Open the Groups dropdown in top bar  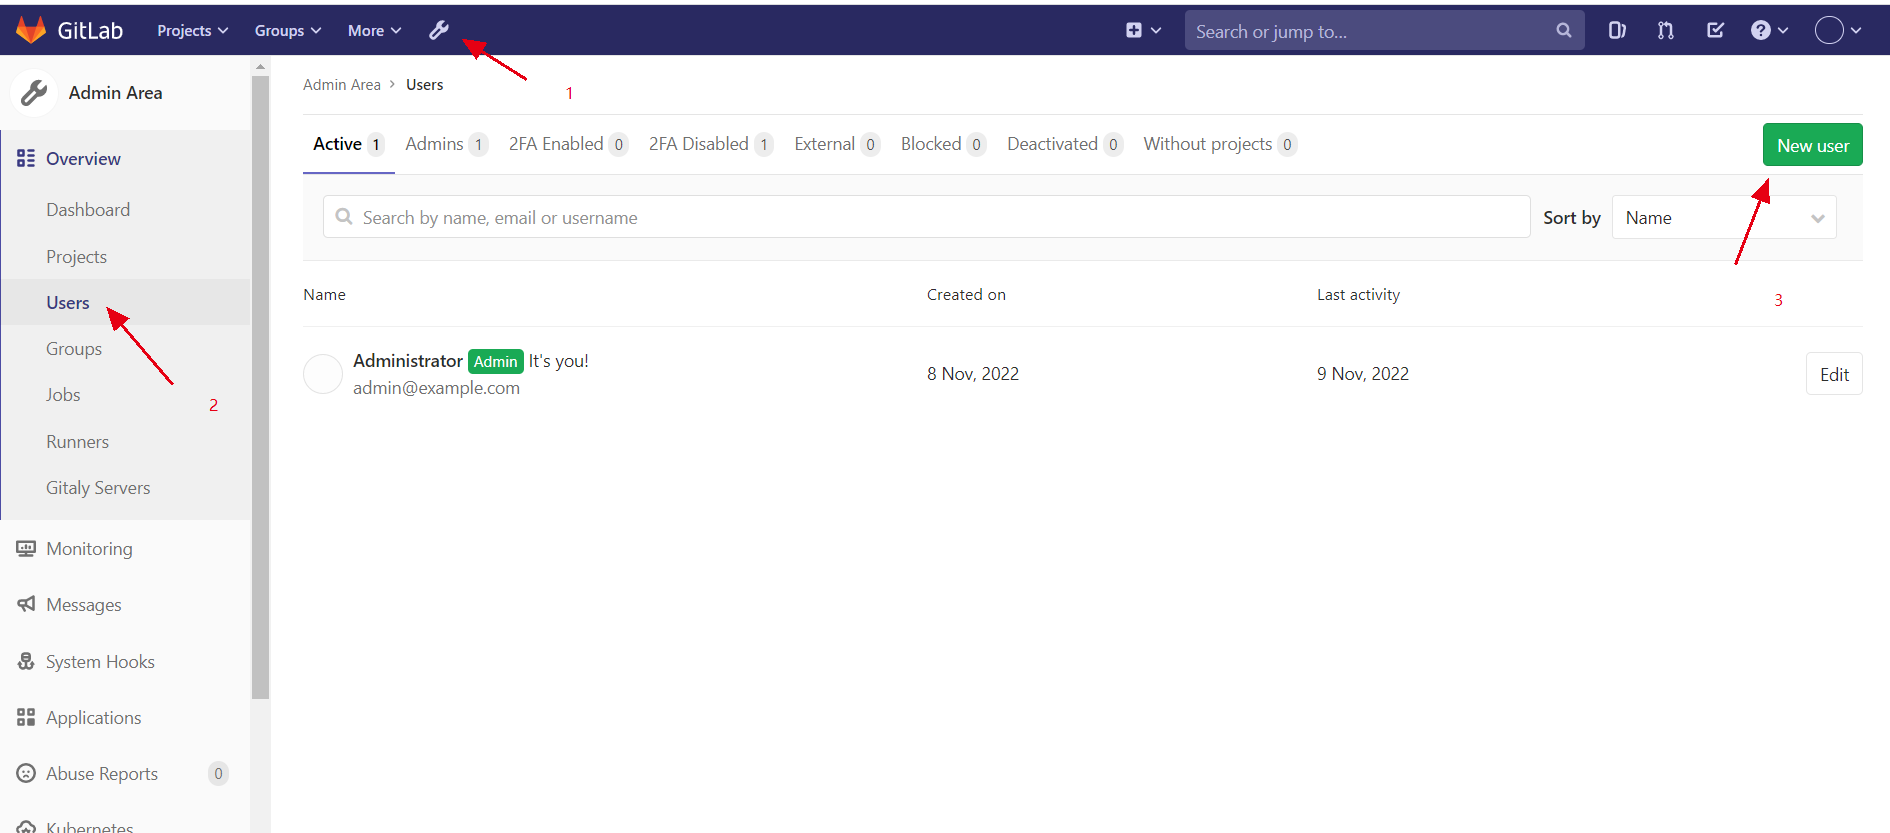click(288, 31)
